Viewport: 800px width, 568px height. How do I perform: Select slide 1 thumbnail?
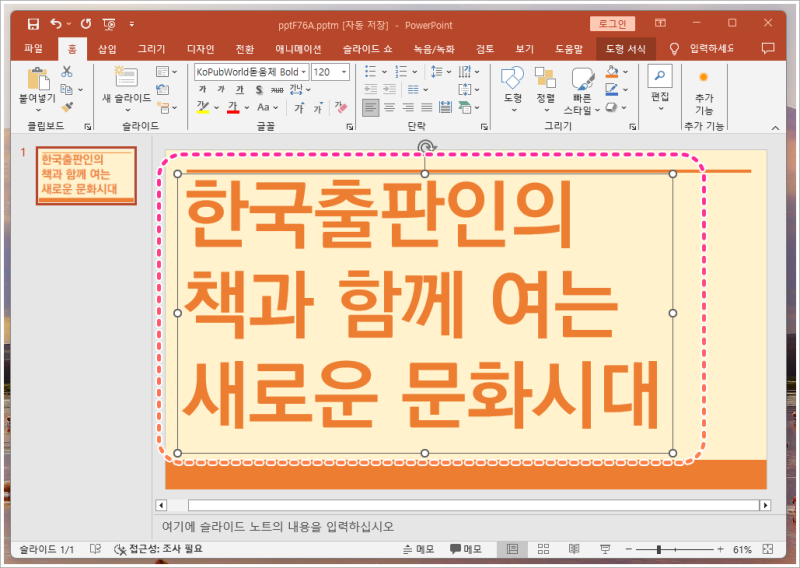point(86,175)
